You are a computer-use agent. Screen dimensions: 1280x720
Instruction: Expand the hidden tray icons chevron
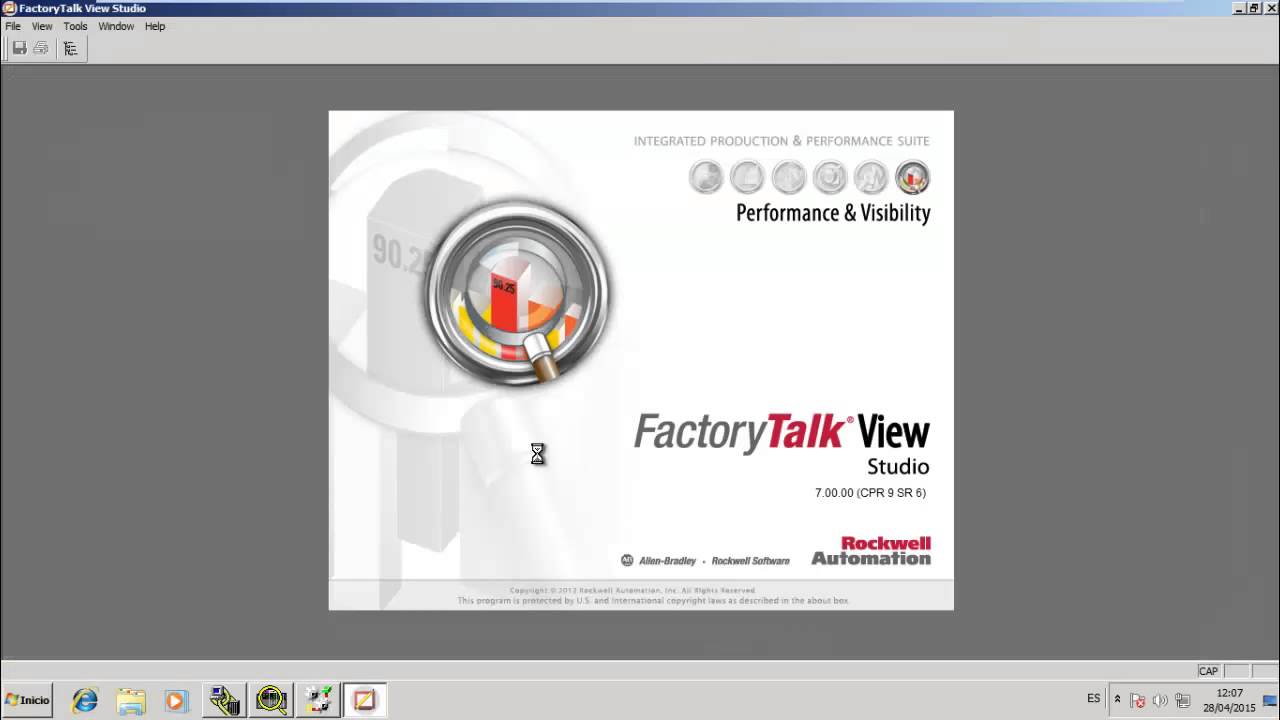1117,699
